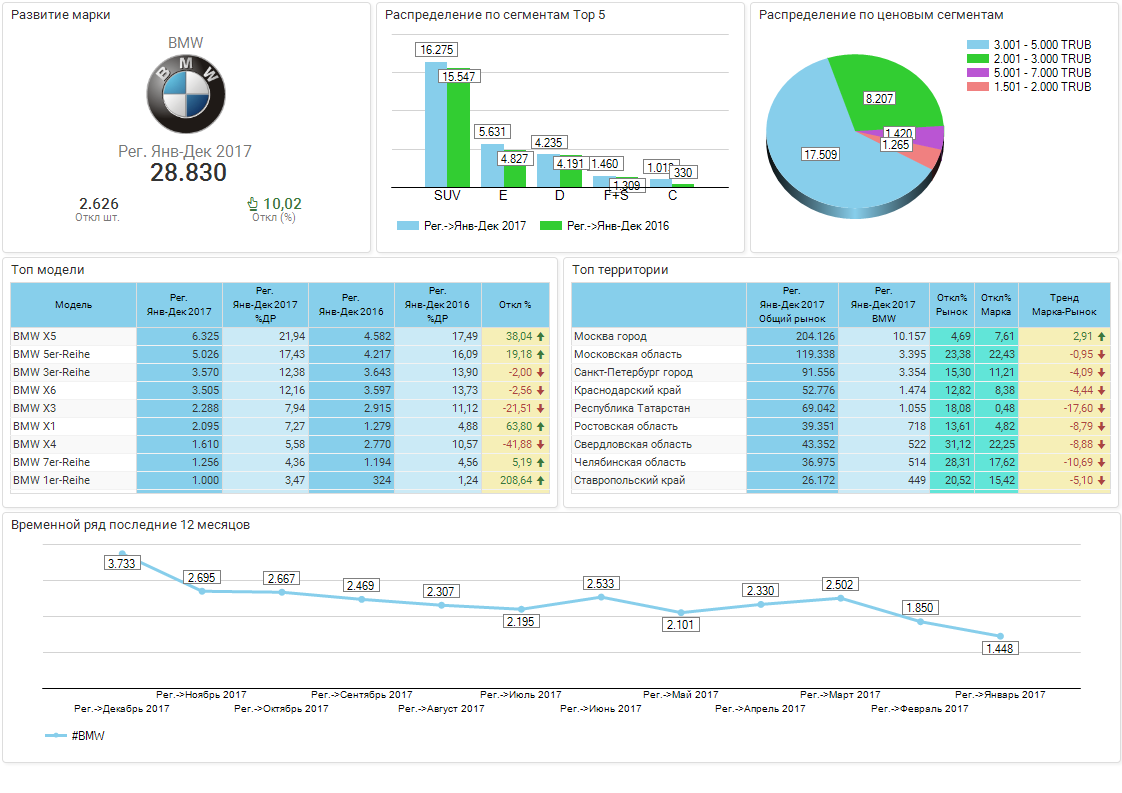1122x793 pixels.
Task: Click the BMW X1 model name
Action: pyautogui.click(x=34, y=426)
